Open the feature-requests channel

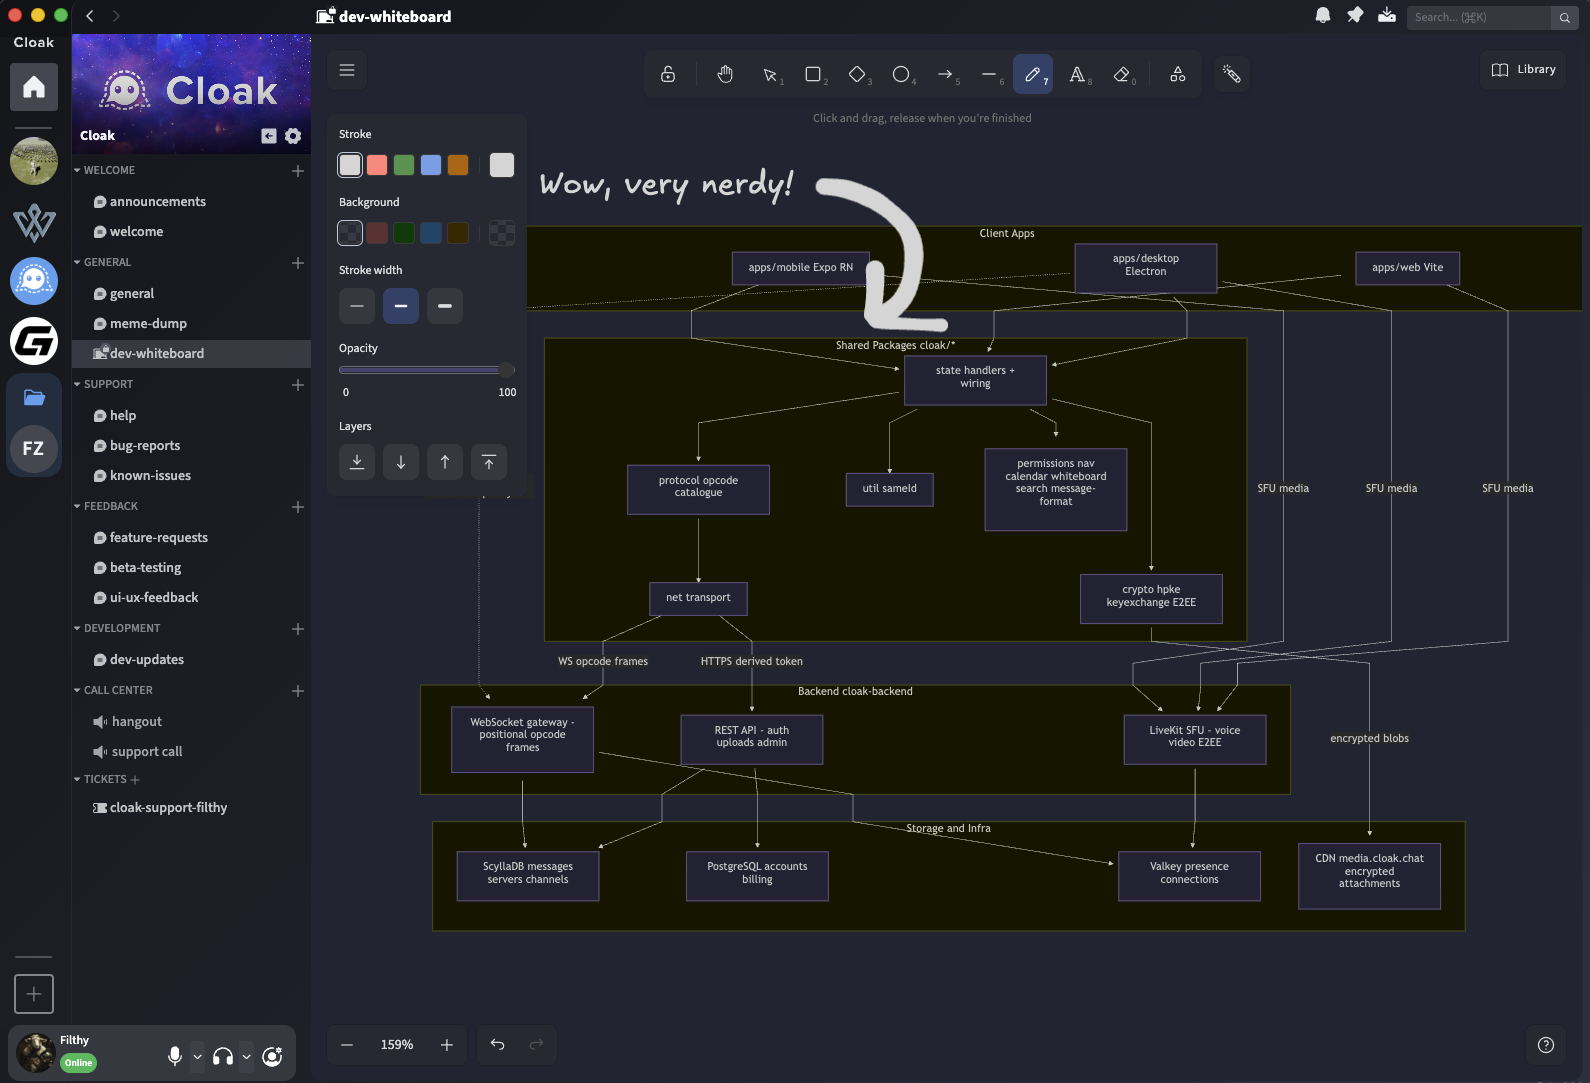[x=190, y=538]
